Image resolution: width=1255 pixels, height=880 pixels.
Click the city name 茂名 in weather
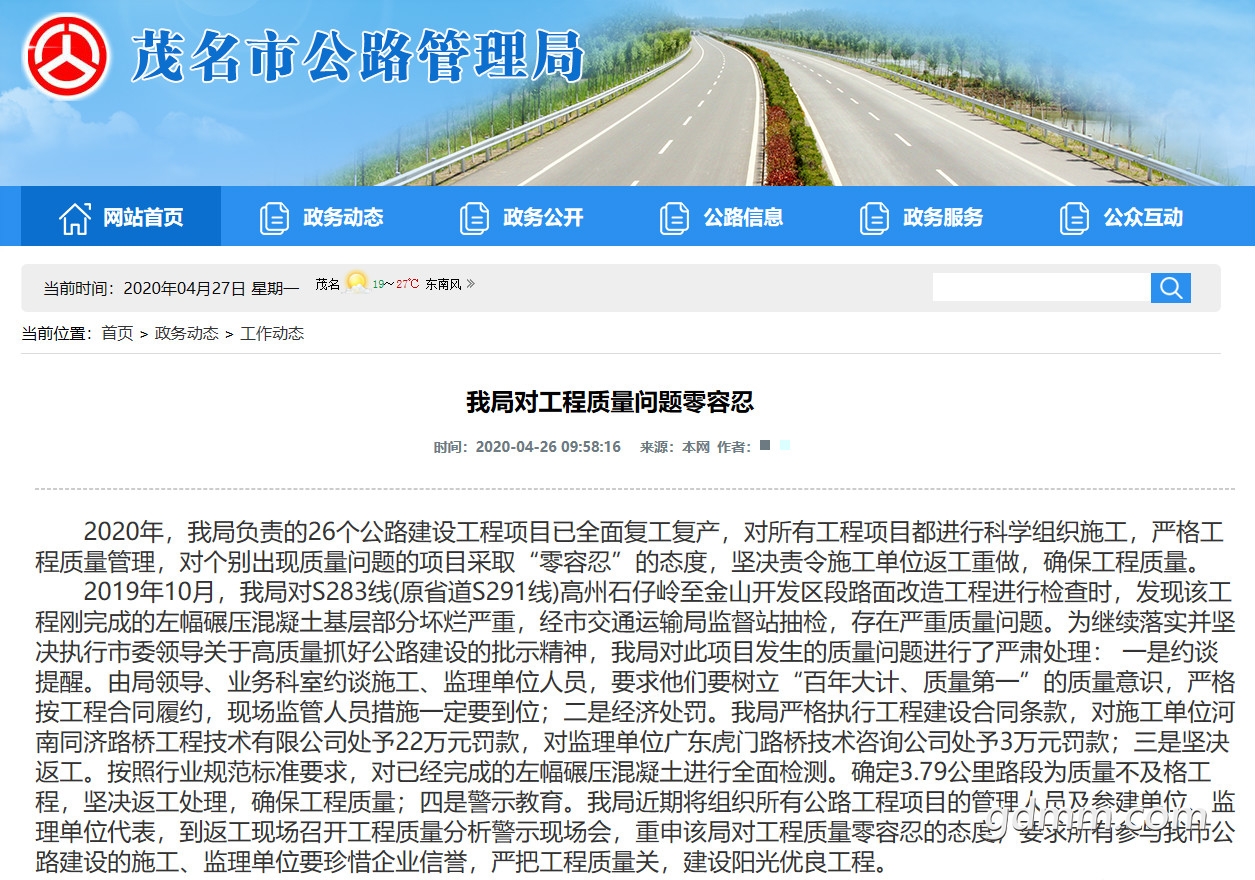click(328, 284)
